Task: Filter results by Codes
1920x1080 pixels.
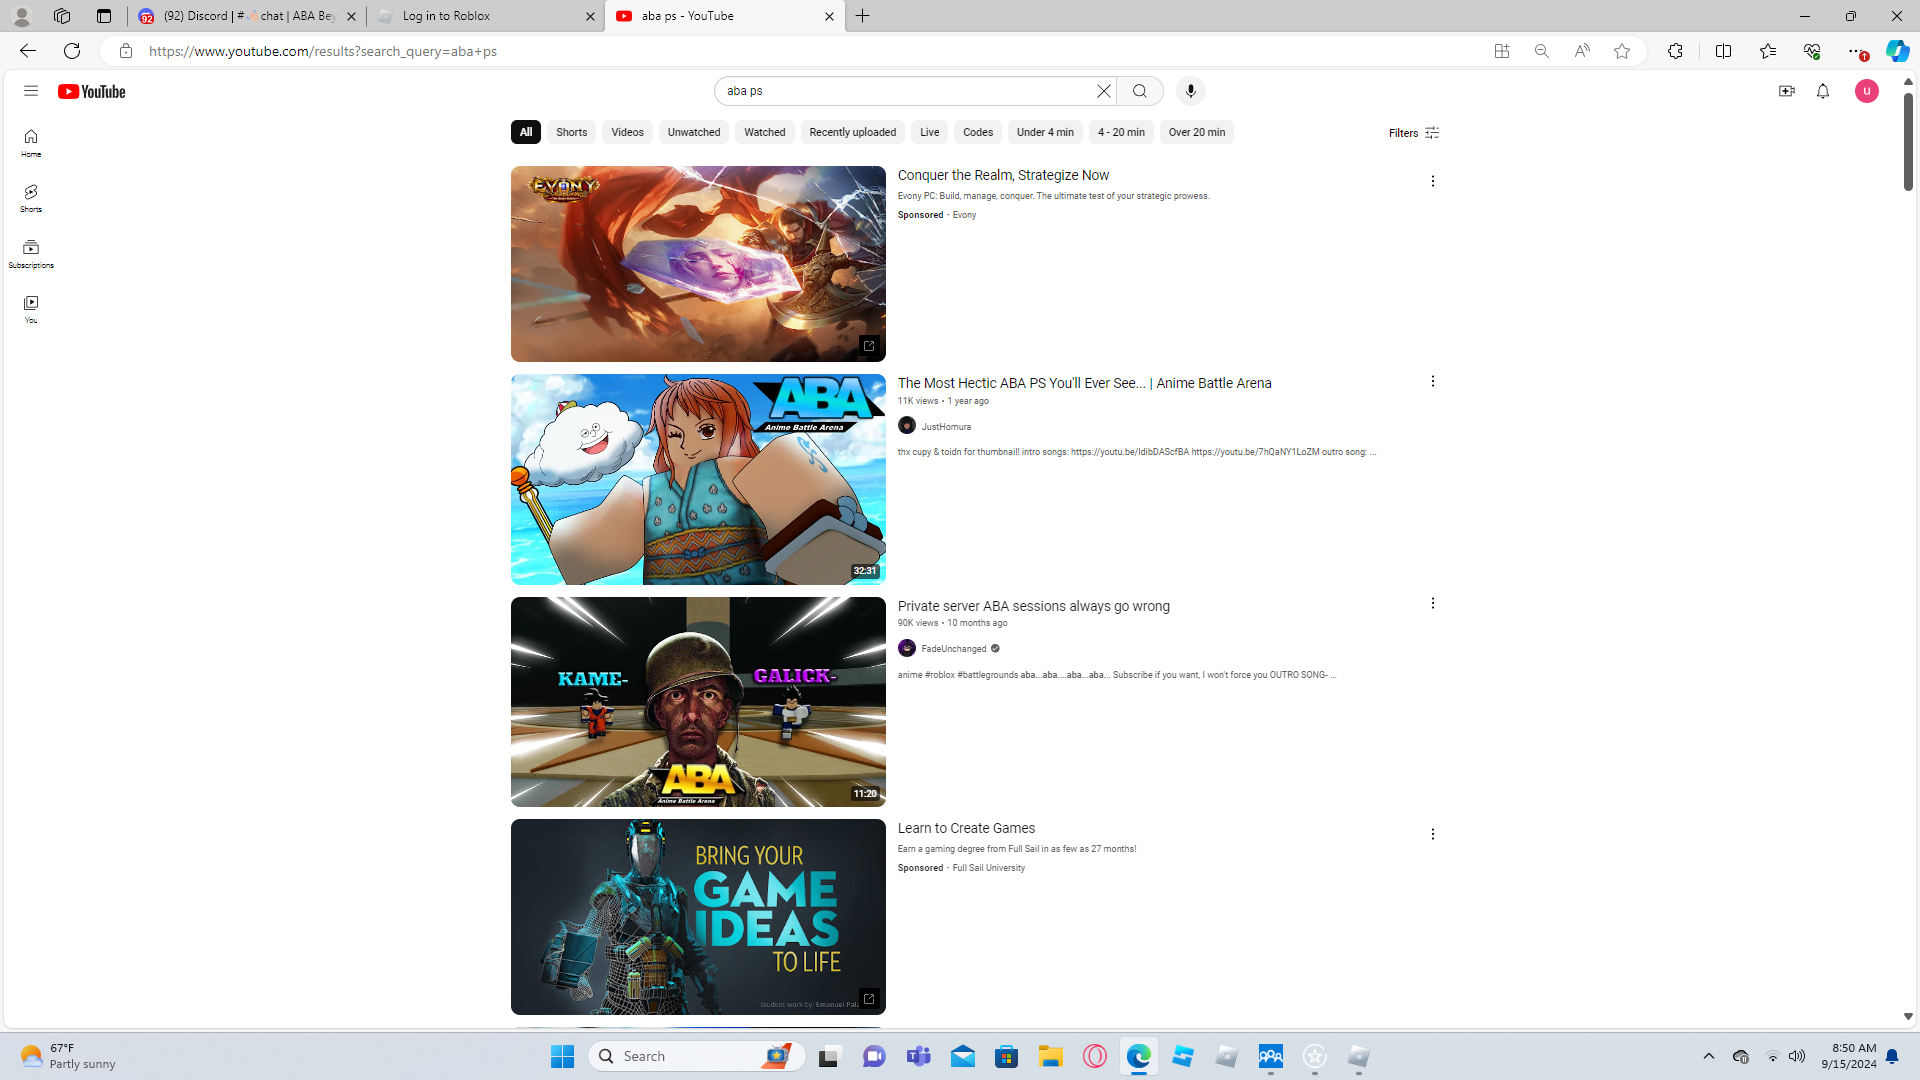Action: pos(978,132)
